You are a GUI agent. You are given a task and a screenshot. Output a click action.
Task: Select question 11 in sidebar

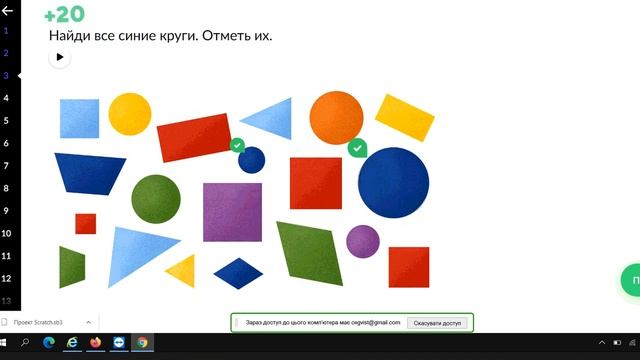tap(6, 256)
